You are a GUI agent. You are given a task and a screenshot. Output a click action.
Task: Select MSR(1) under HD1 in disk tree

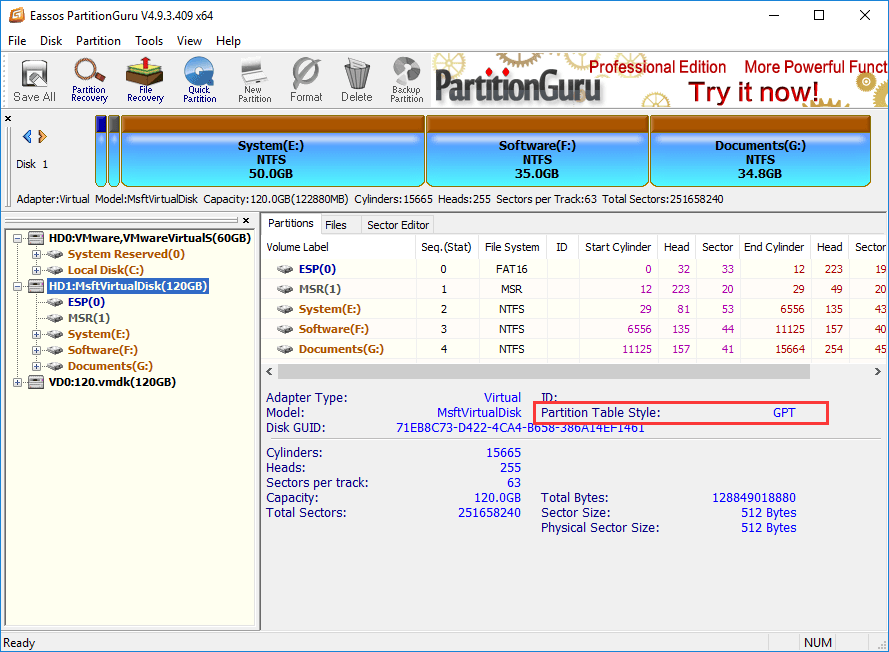[x=89, y=318]
